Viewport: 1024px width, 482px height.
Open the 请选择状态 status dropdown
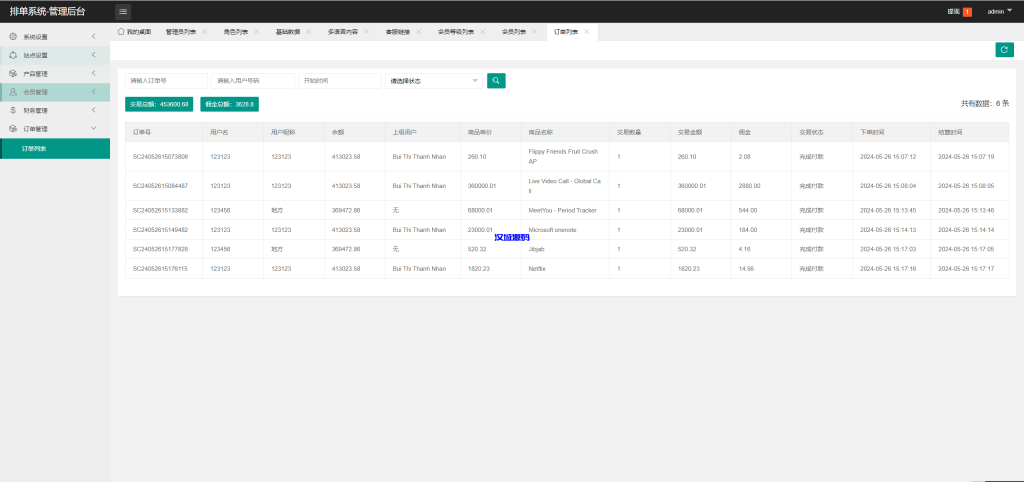click(x=433, y=80)
